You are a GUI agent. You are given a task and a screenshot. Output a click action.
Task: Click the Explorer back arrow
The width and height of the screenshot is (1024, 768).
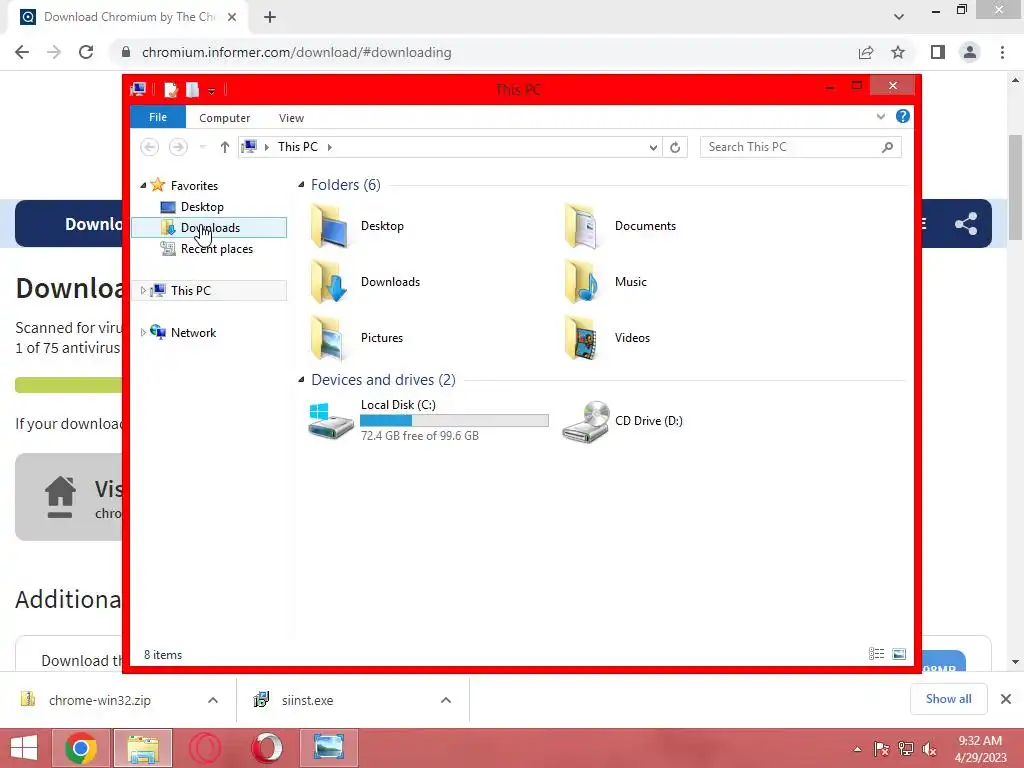(x=150, y=147)
